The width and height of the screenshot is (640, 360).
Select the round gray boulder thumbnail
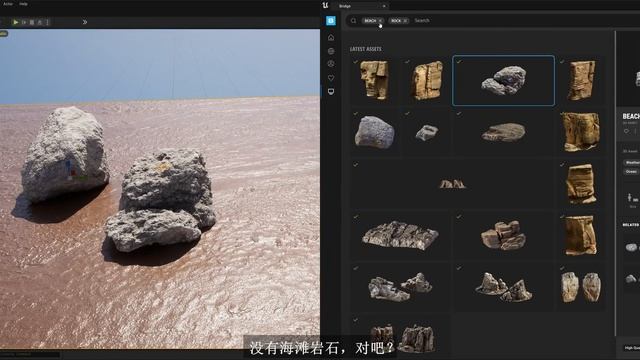[375, 131]
